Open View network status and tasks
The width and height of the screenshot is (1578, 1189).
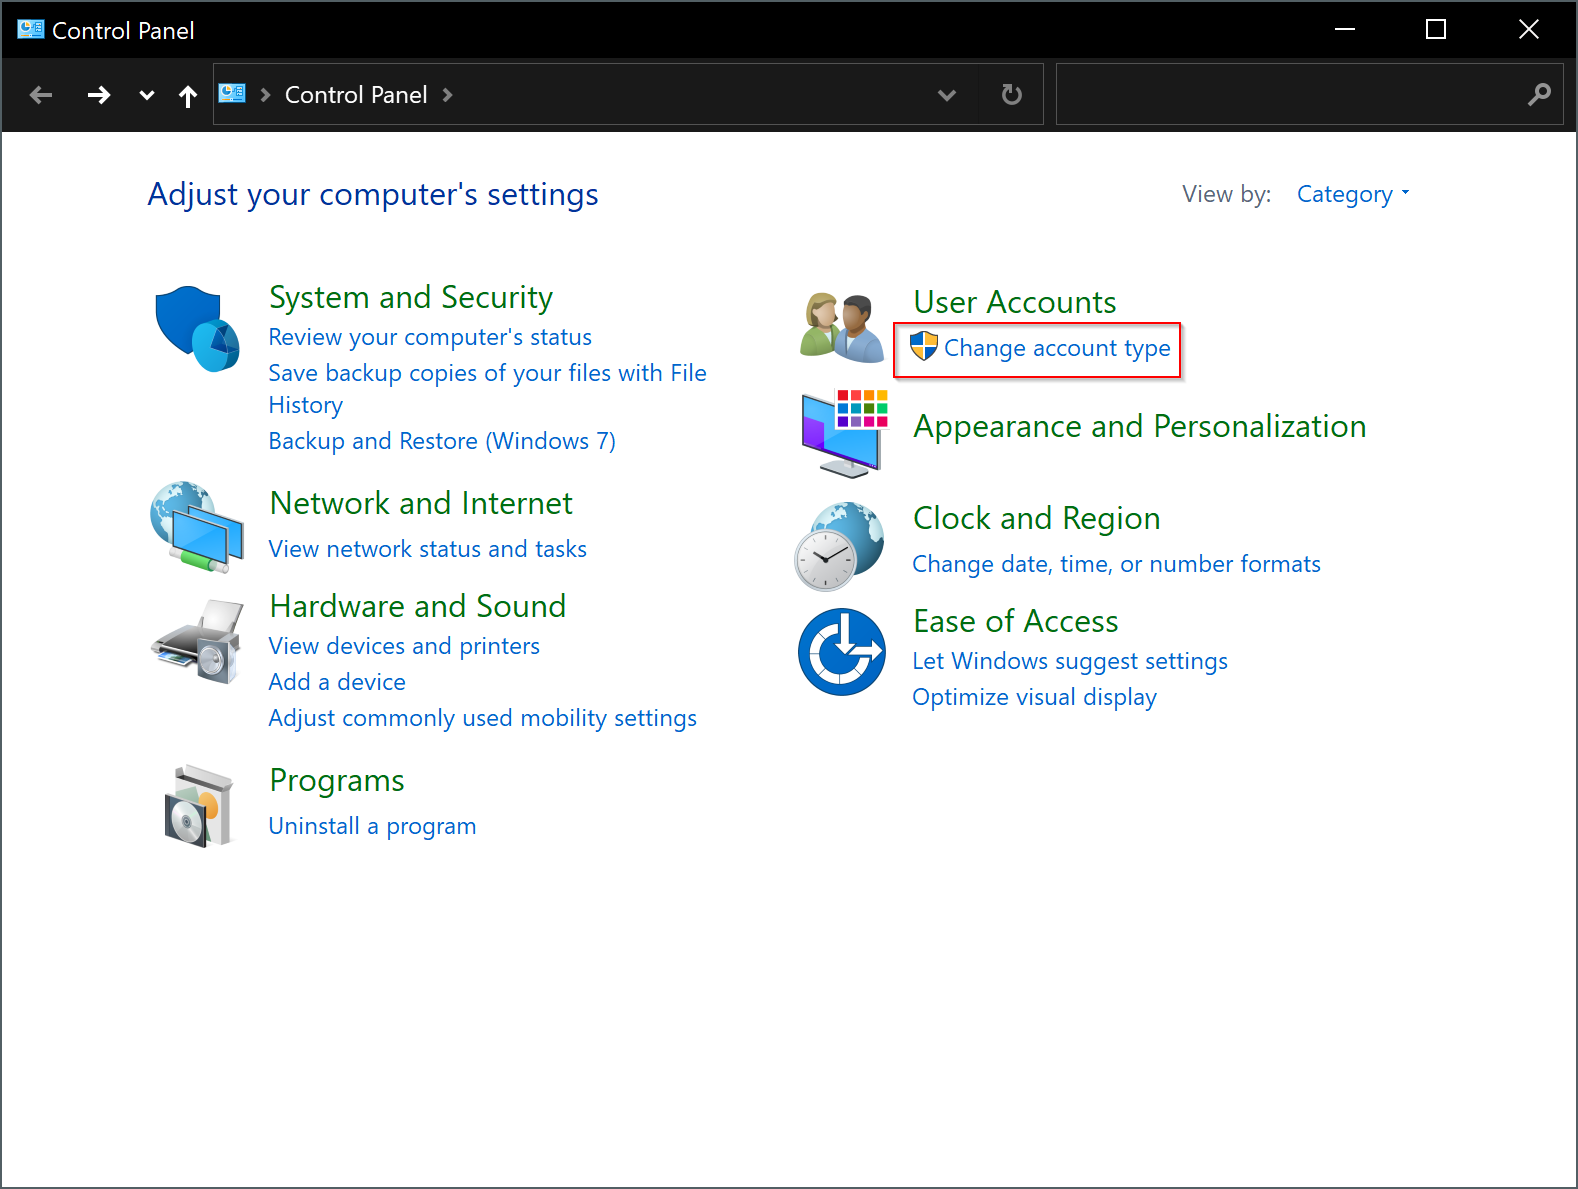(427, 549)
